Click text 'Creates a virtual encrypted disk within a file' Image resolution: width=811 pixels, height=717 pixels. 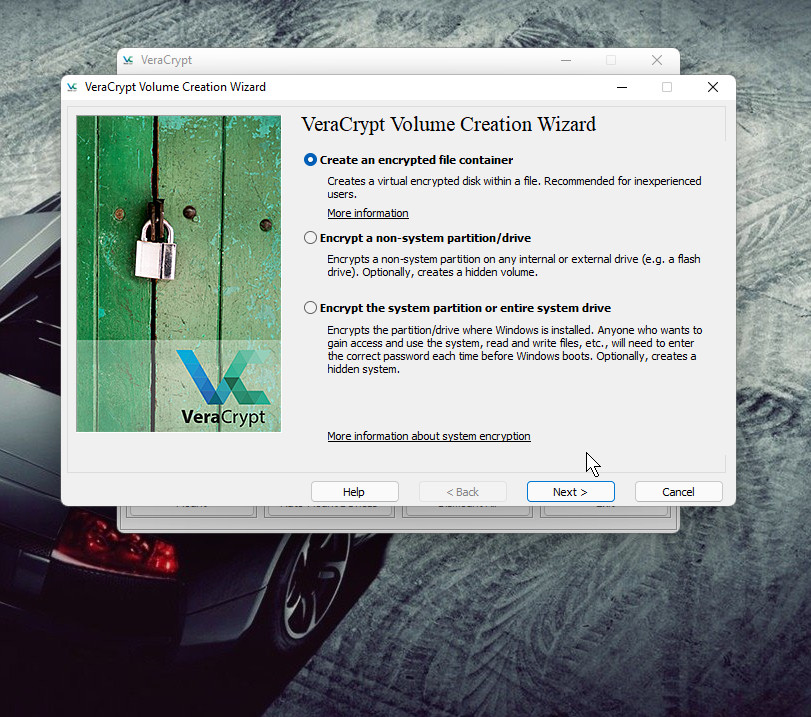432,181
